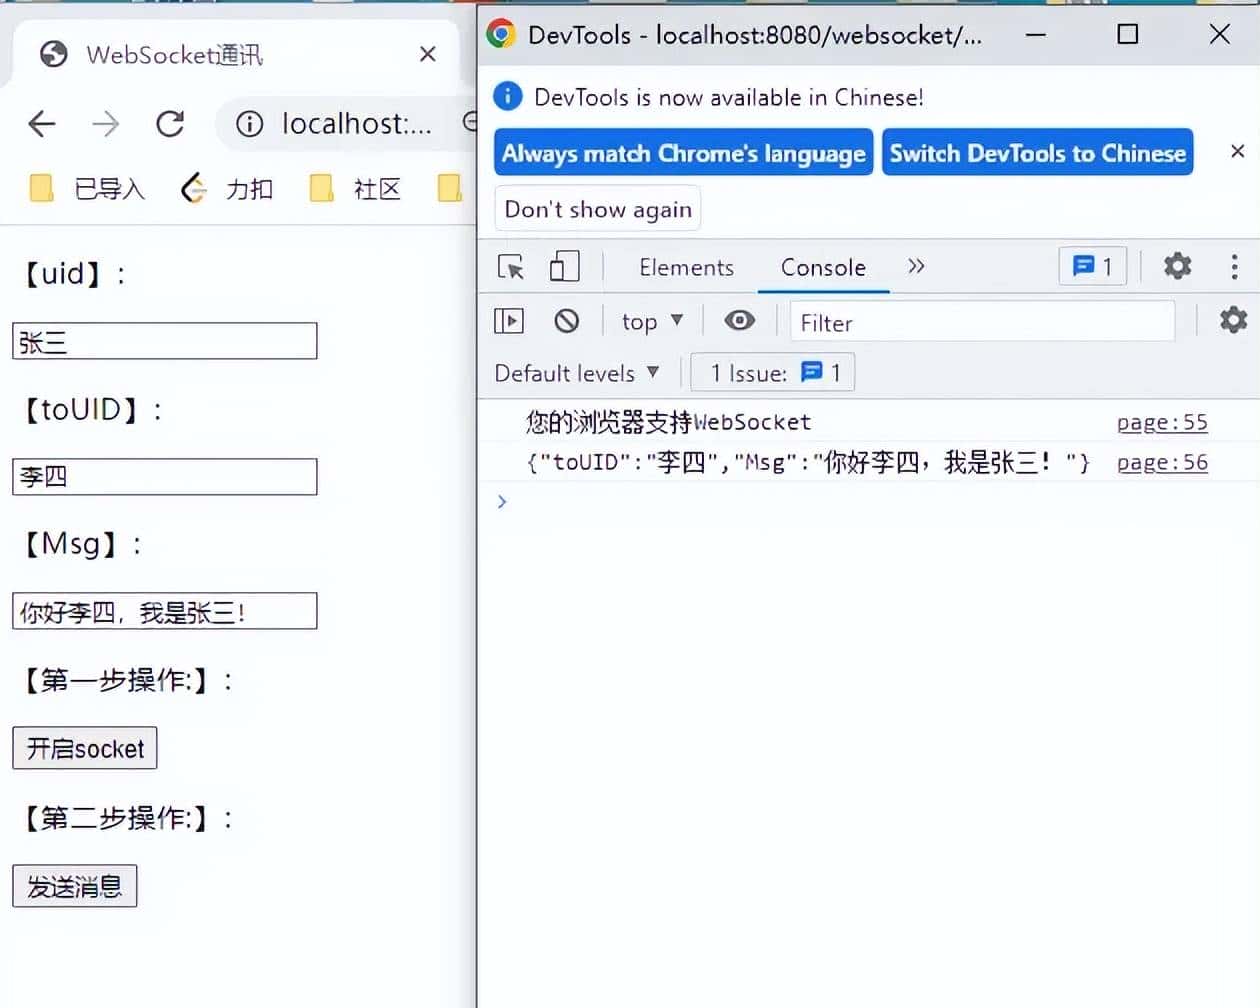
Task: Open the live expression eye icon
Action: tap(740, 320)
